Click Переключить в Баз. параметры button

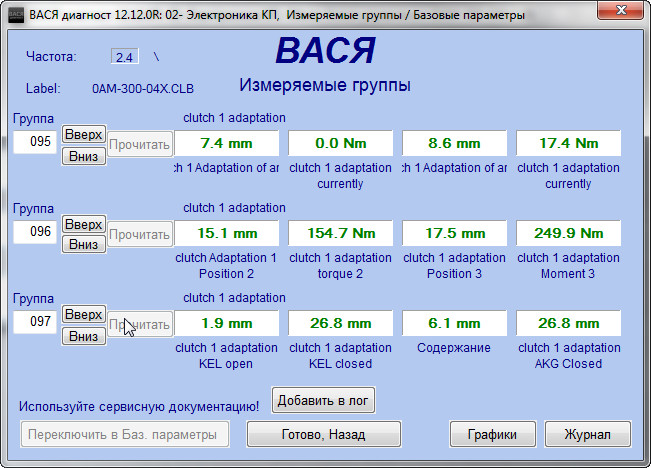pyautogui.click(x=125, y=434)
